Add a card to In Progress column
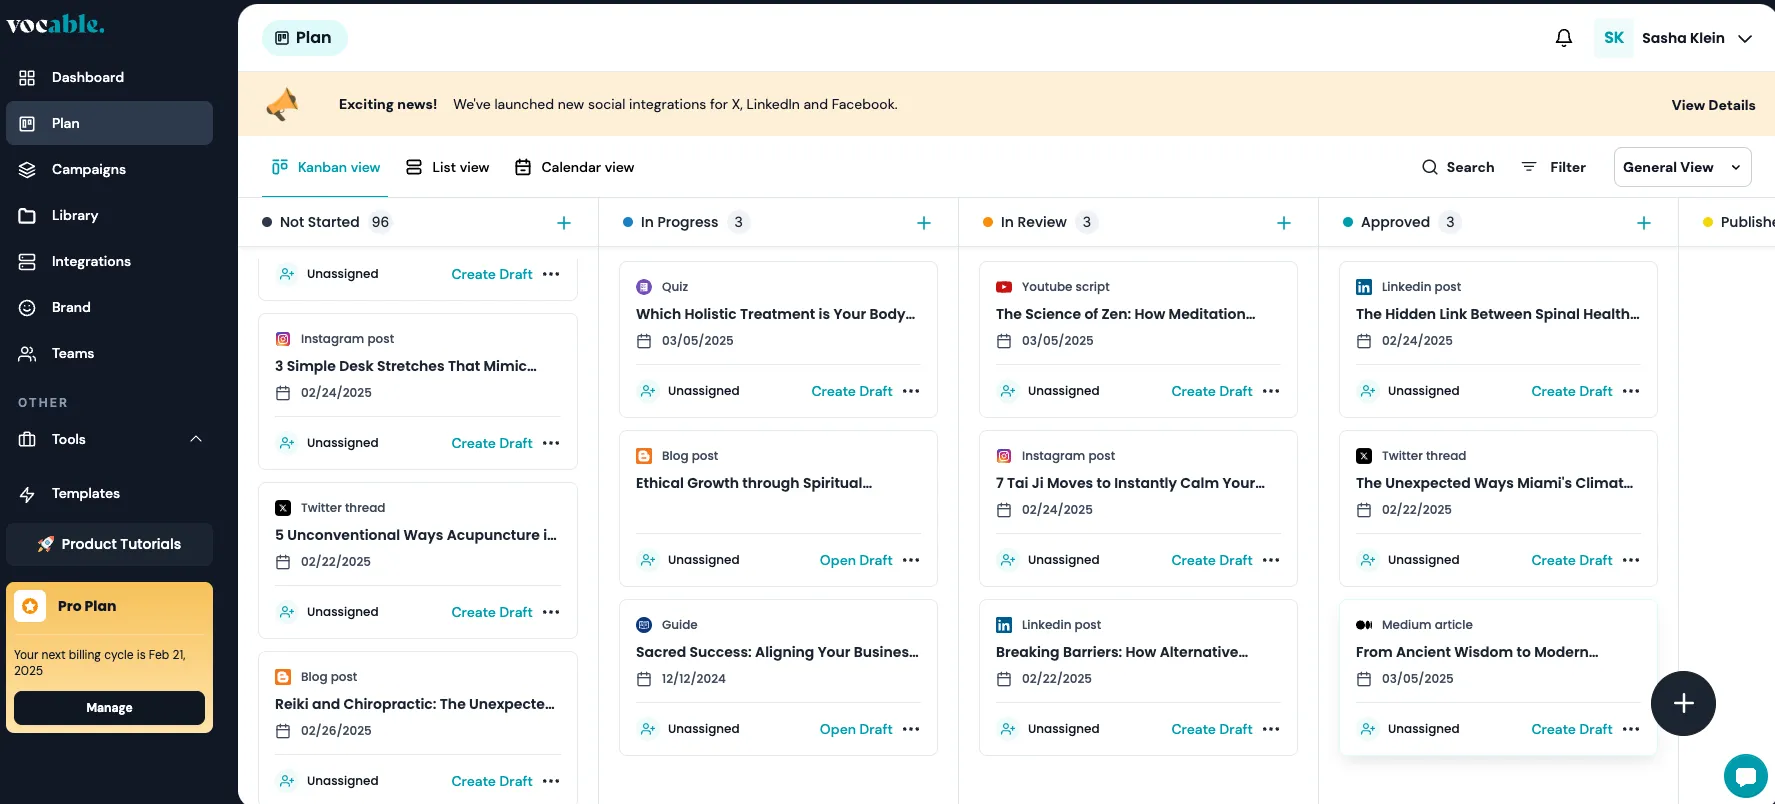The image size is (1775, 804). point(924,223)
